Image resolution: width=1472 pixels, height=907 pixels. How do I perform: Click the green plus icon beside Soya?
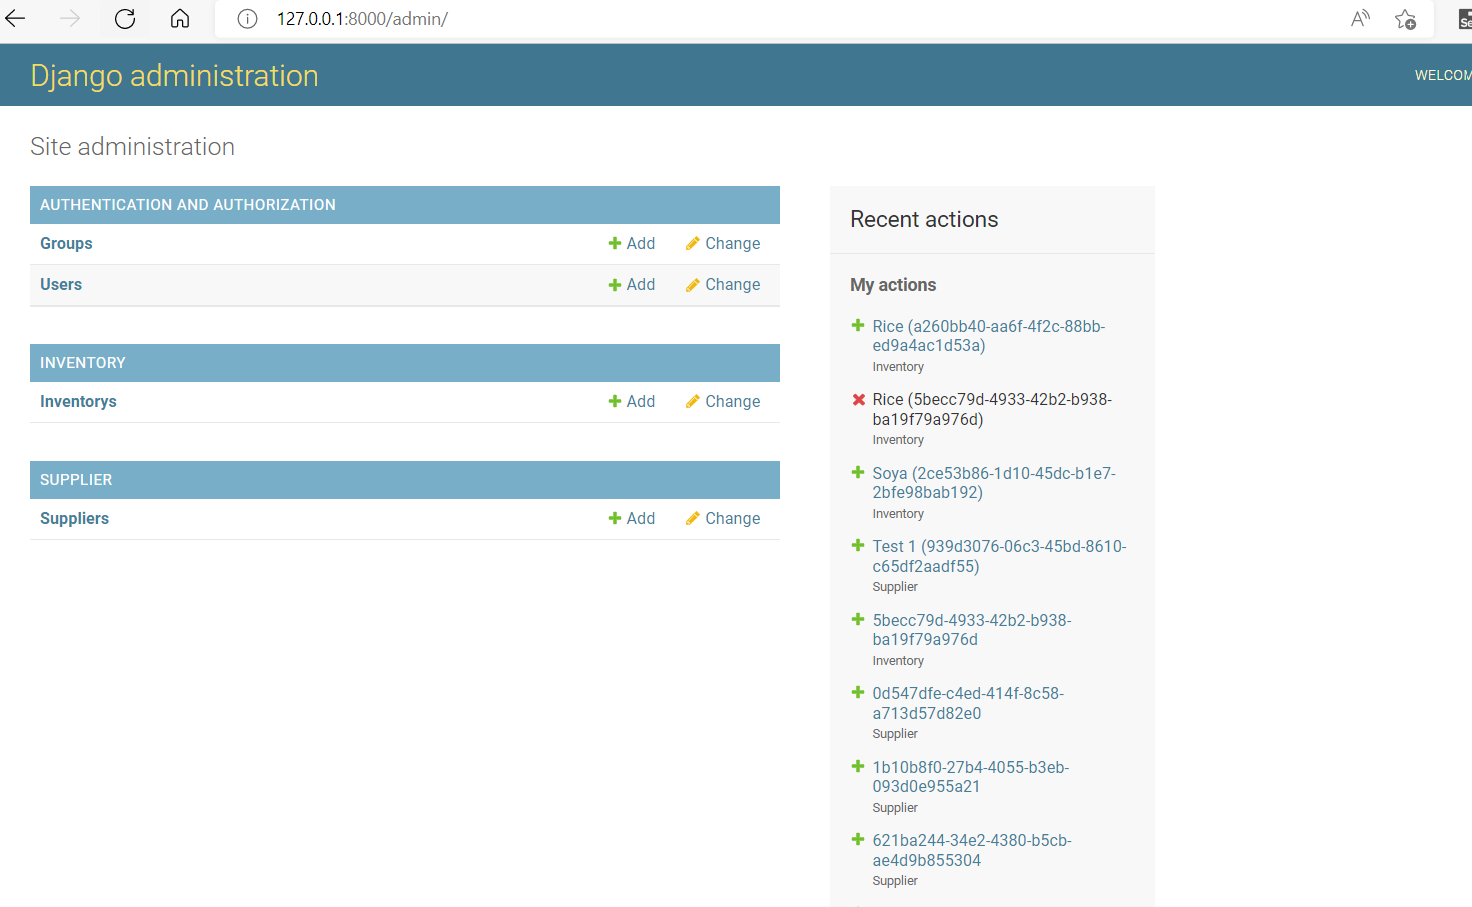858,473
